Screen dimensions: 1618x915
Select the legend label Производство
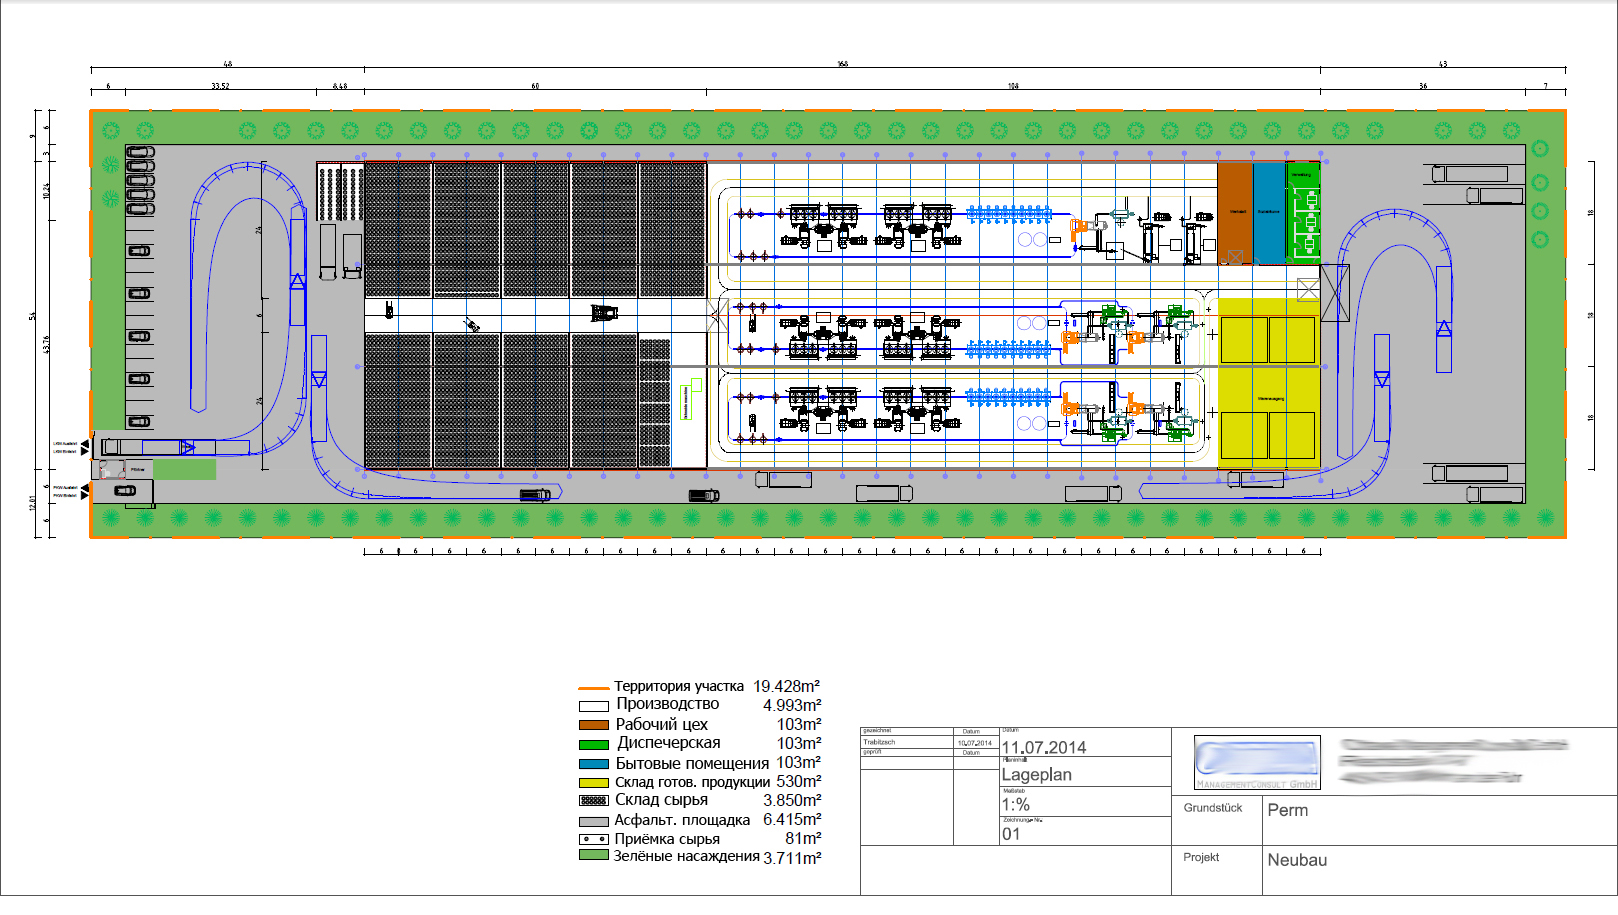coord(667,704)
